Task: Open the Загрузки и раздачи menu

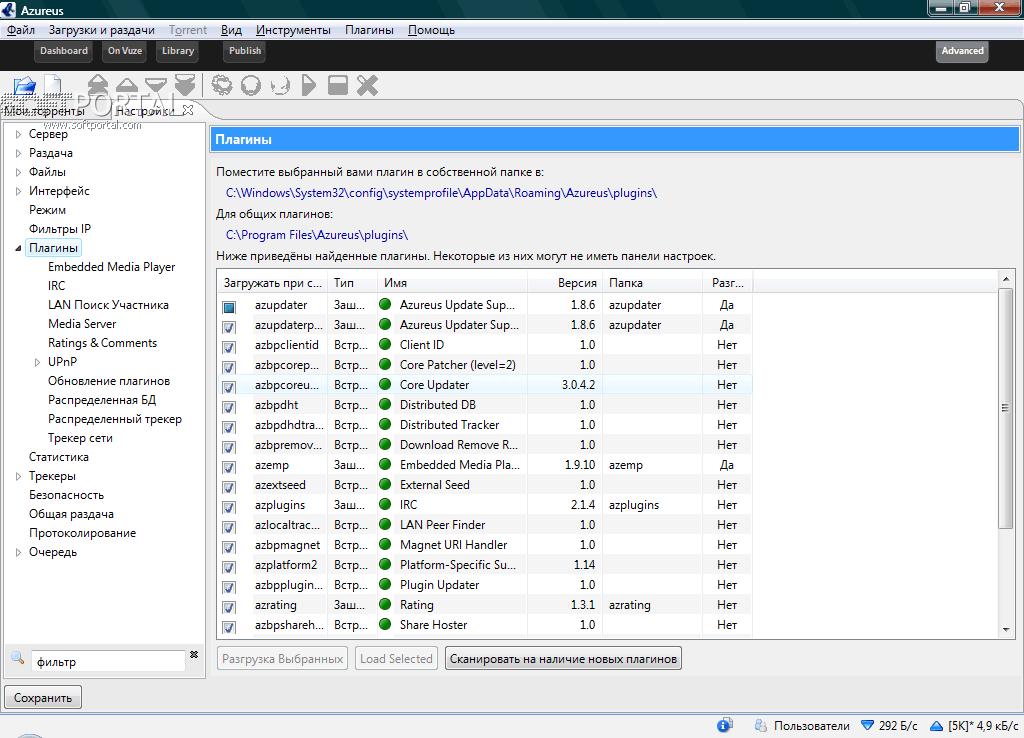Action: [101, 30]
